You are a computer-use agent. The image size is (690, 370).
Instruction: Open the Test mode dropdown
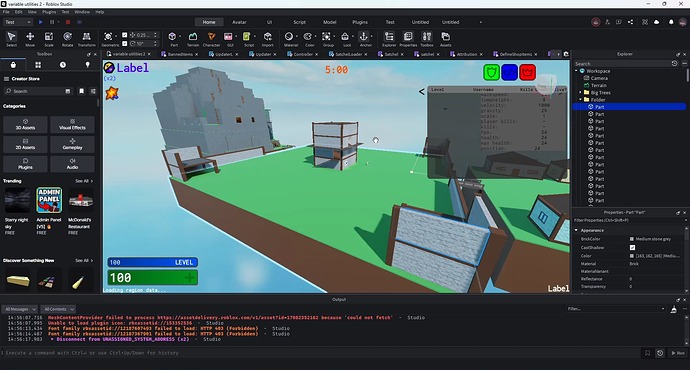18,22
